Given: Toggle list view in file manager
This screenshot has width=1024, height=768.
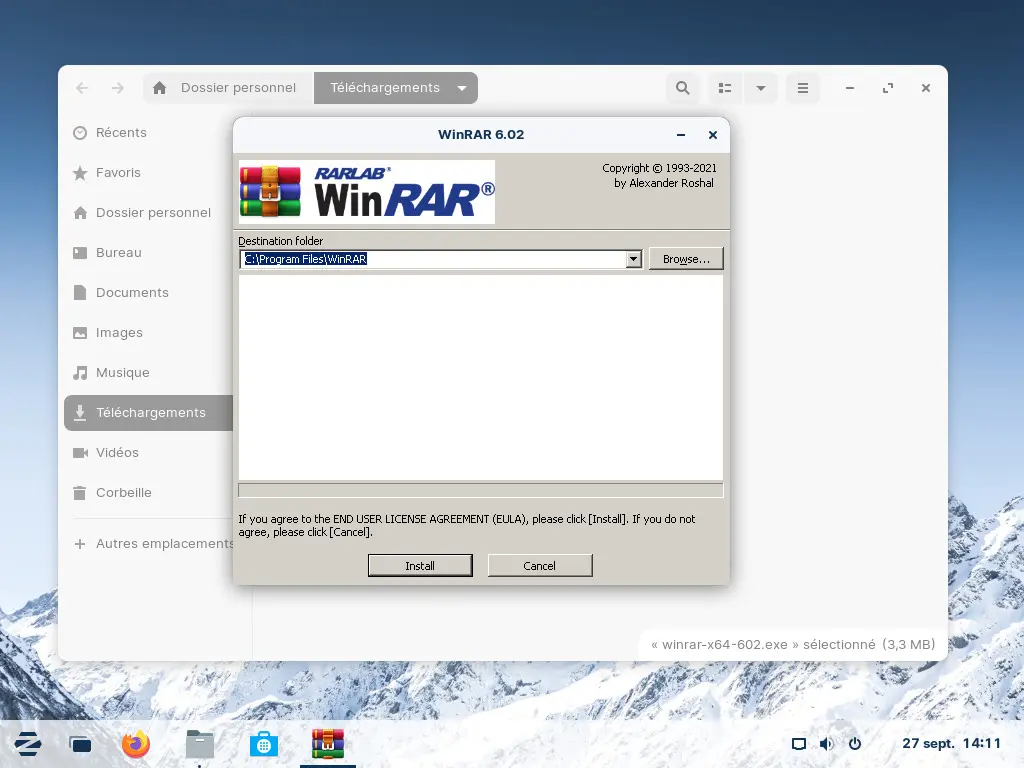Looking at the screenshot, I should pos(726,88).
